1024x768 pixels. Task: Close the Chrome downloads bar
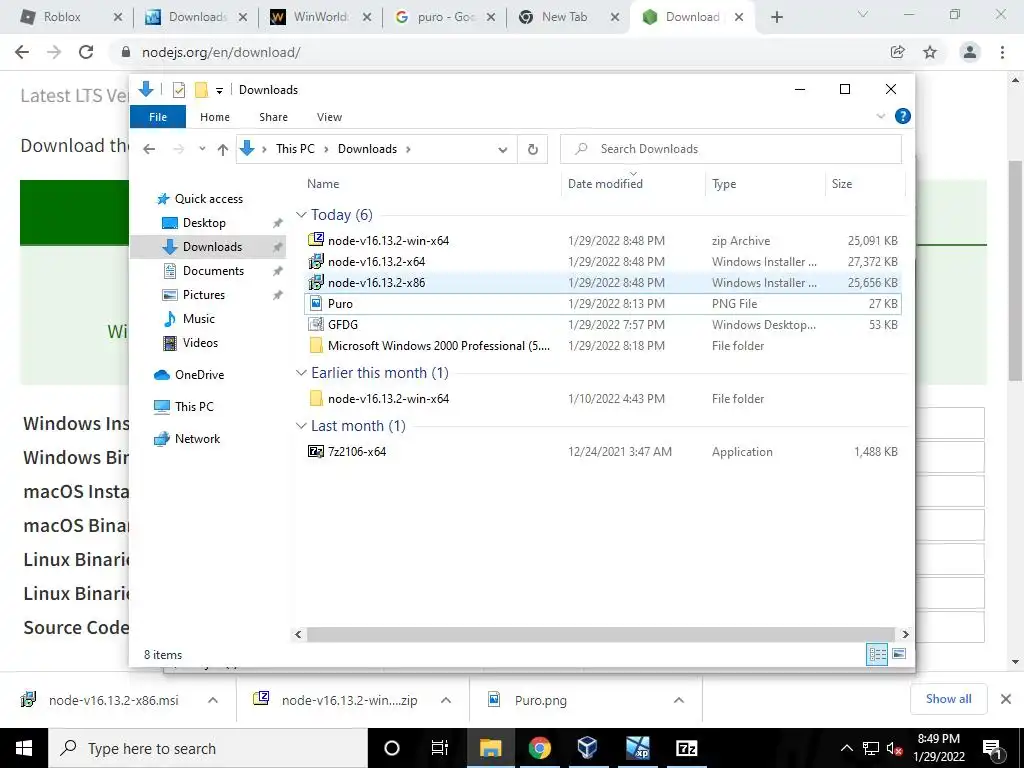point(1006,699)
